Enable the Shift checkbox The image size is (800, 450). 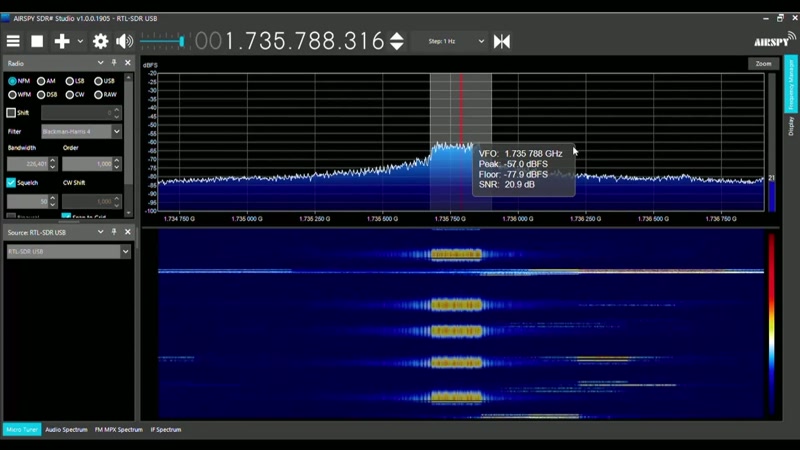(x=11, y=113)
